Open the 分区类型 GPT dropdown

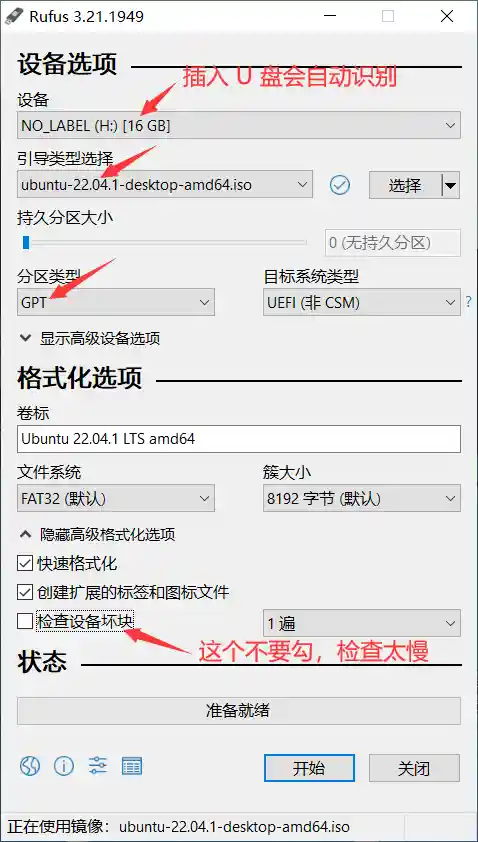(x=115, y=302)
